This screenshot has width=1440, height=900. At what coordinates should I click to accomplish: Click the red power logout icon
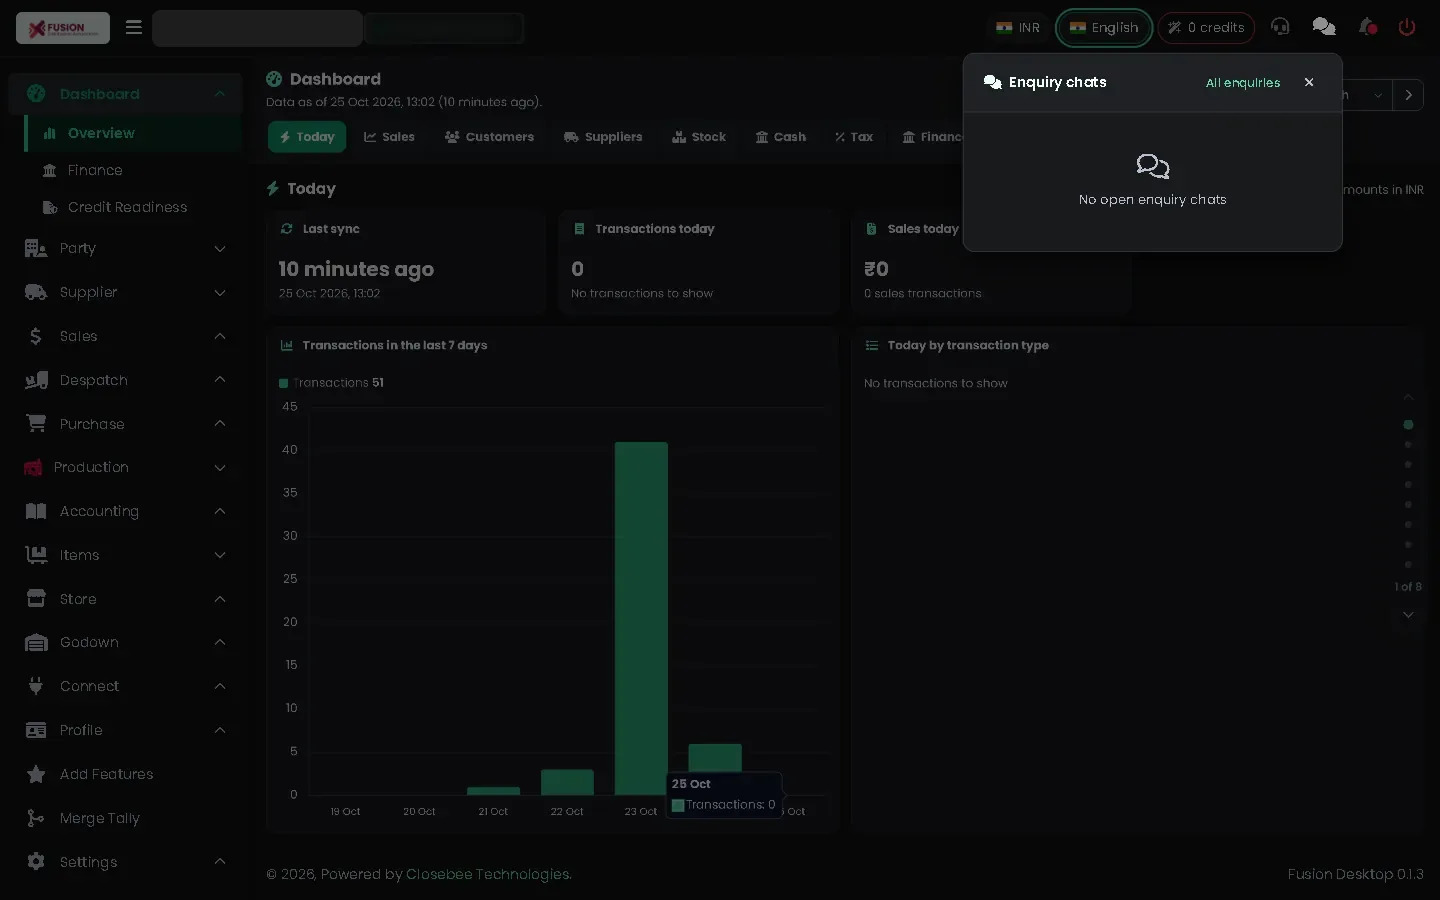click(x=1407, y=27)
